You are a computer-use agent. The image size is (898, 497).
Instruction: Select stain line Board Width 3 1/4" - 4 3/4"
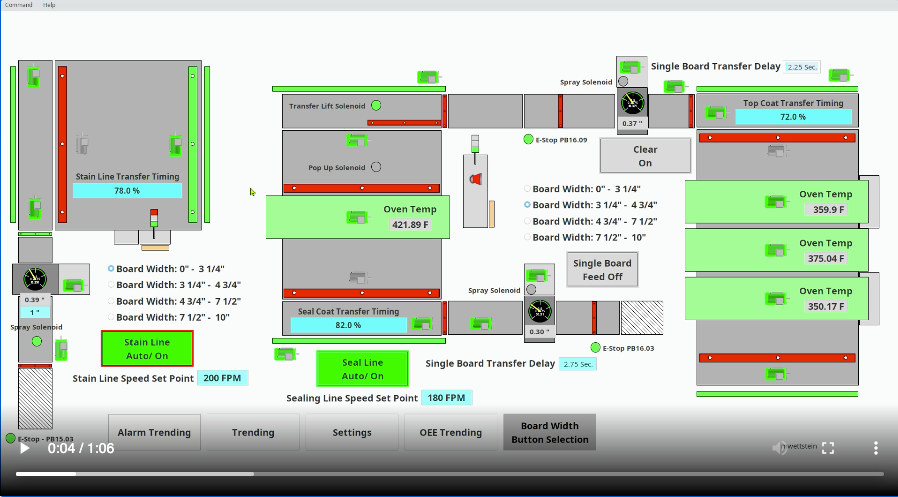(x=112, y=285)
